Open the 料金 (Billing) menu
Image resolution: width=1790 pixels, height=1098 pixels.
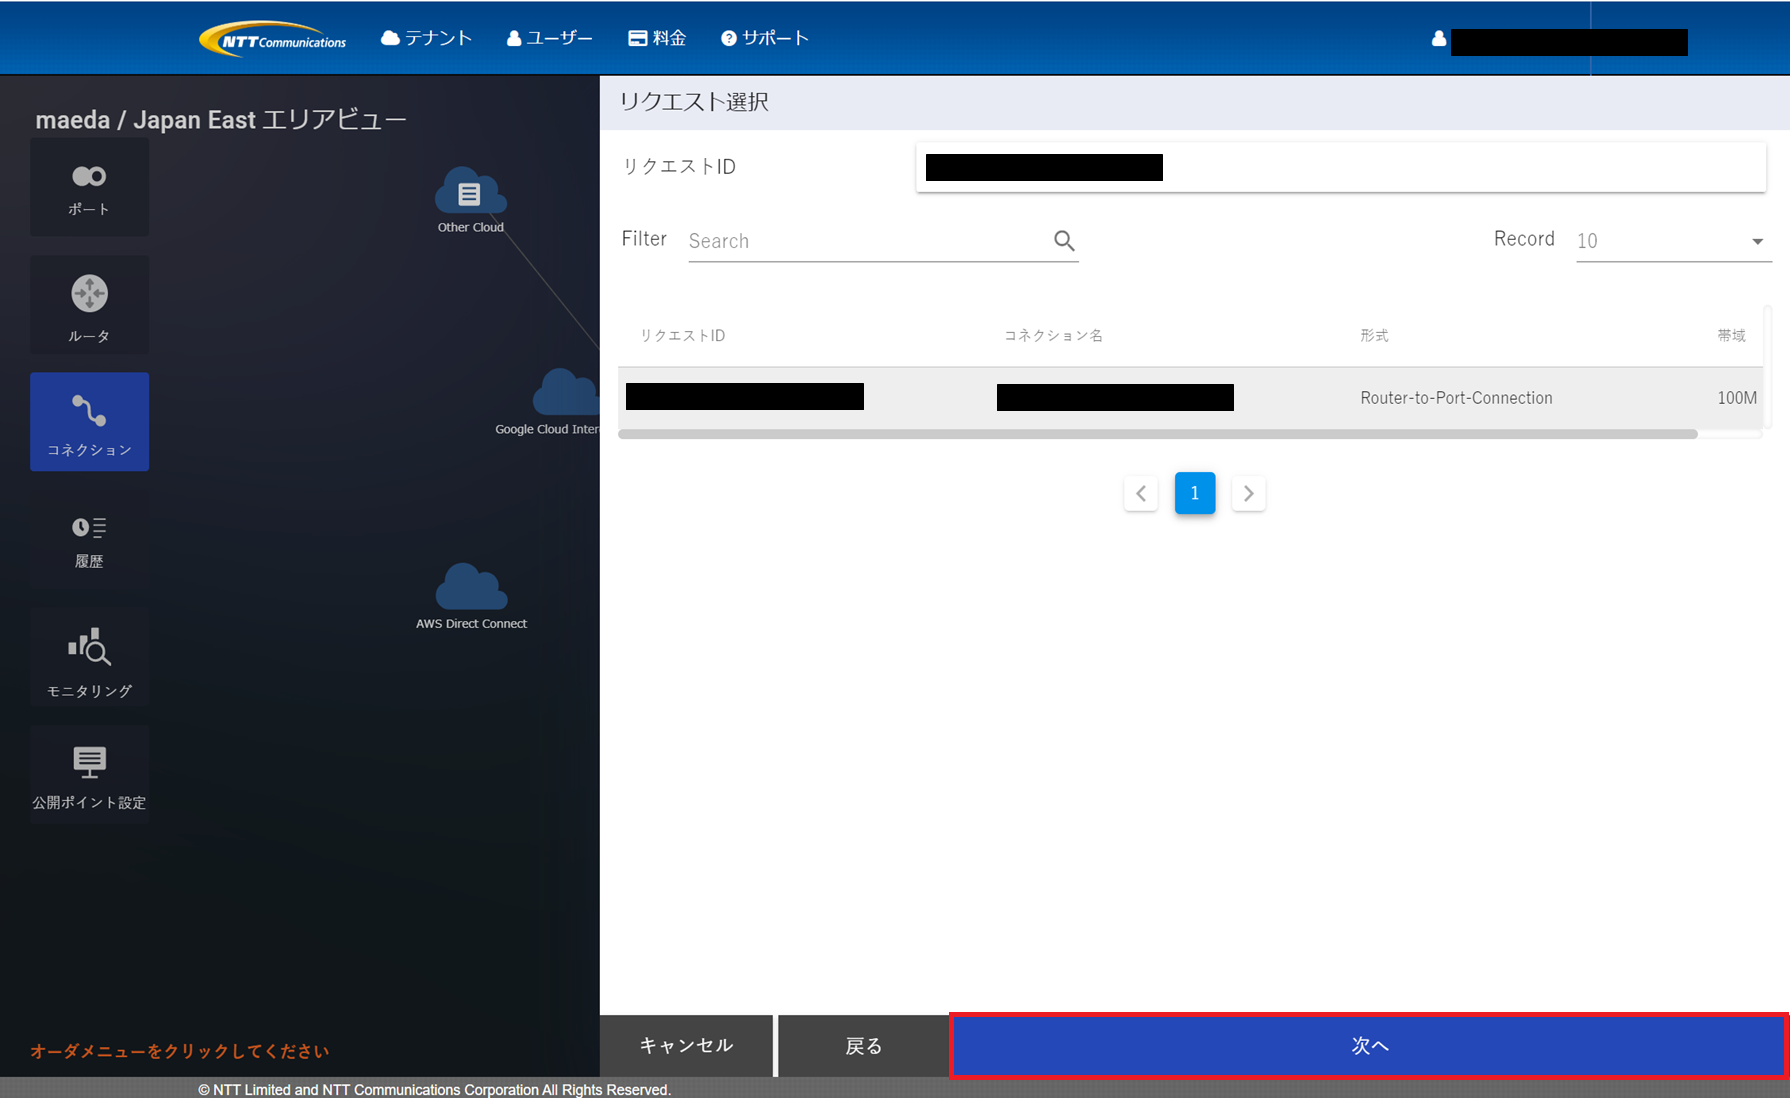click(x=657, y=38)
